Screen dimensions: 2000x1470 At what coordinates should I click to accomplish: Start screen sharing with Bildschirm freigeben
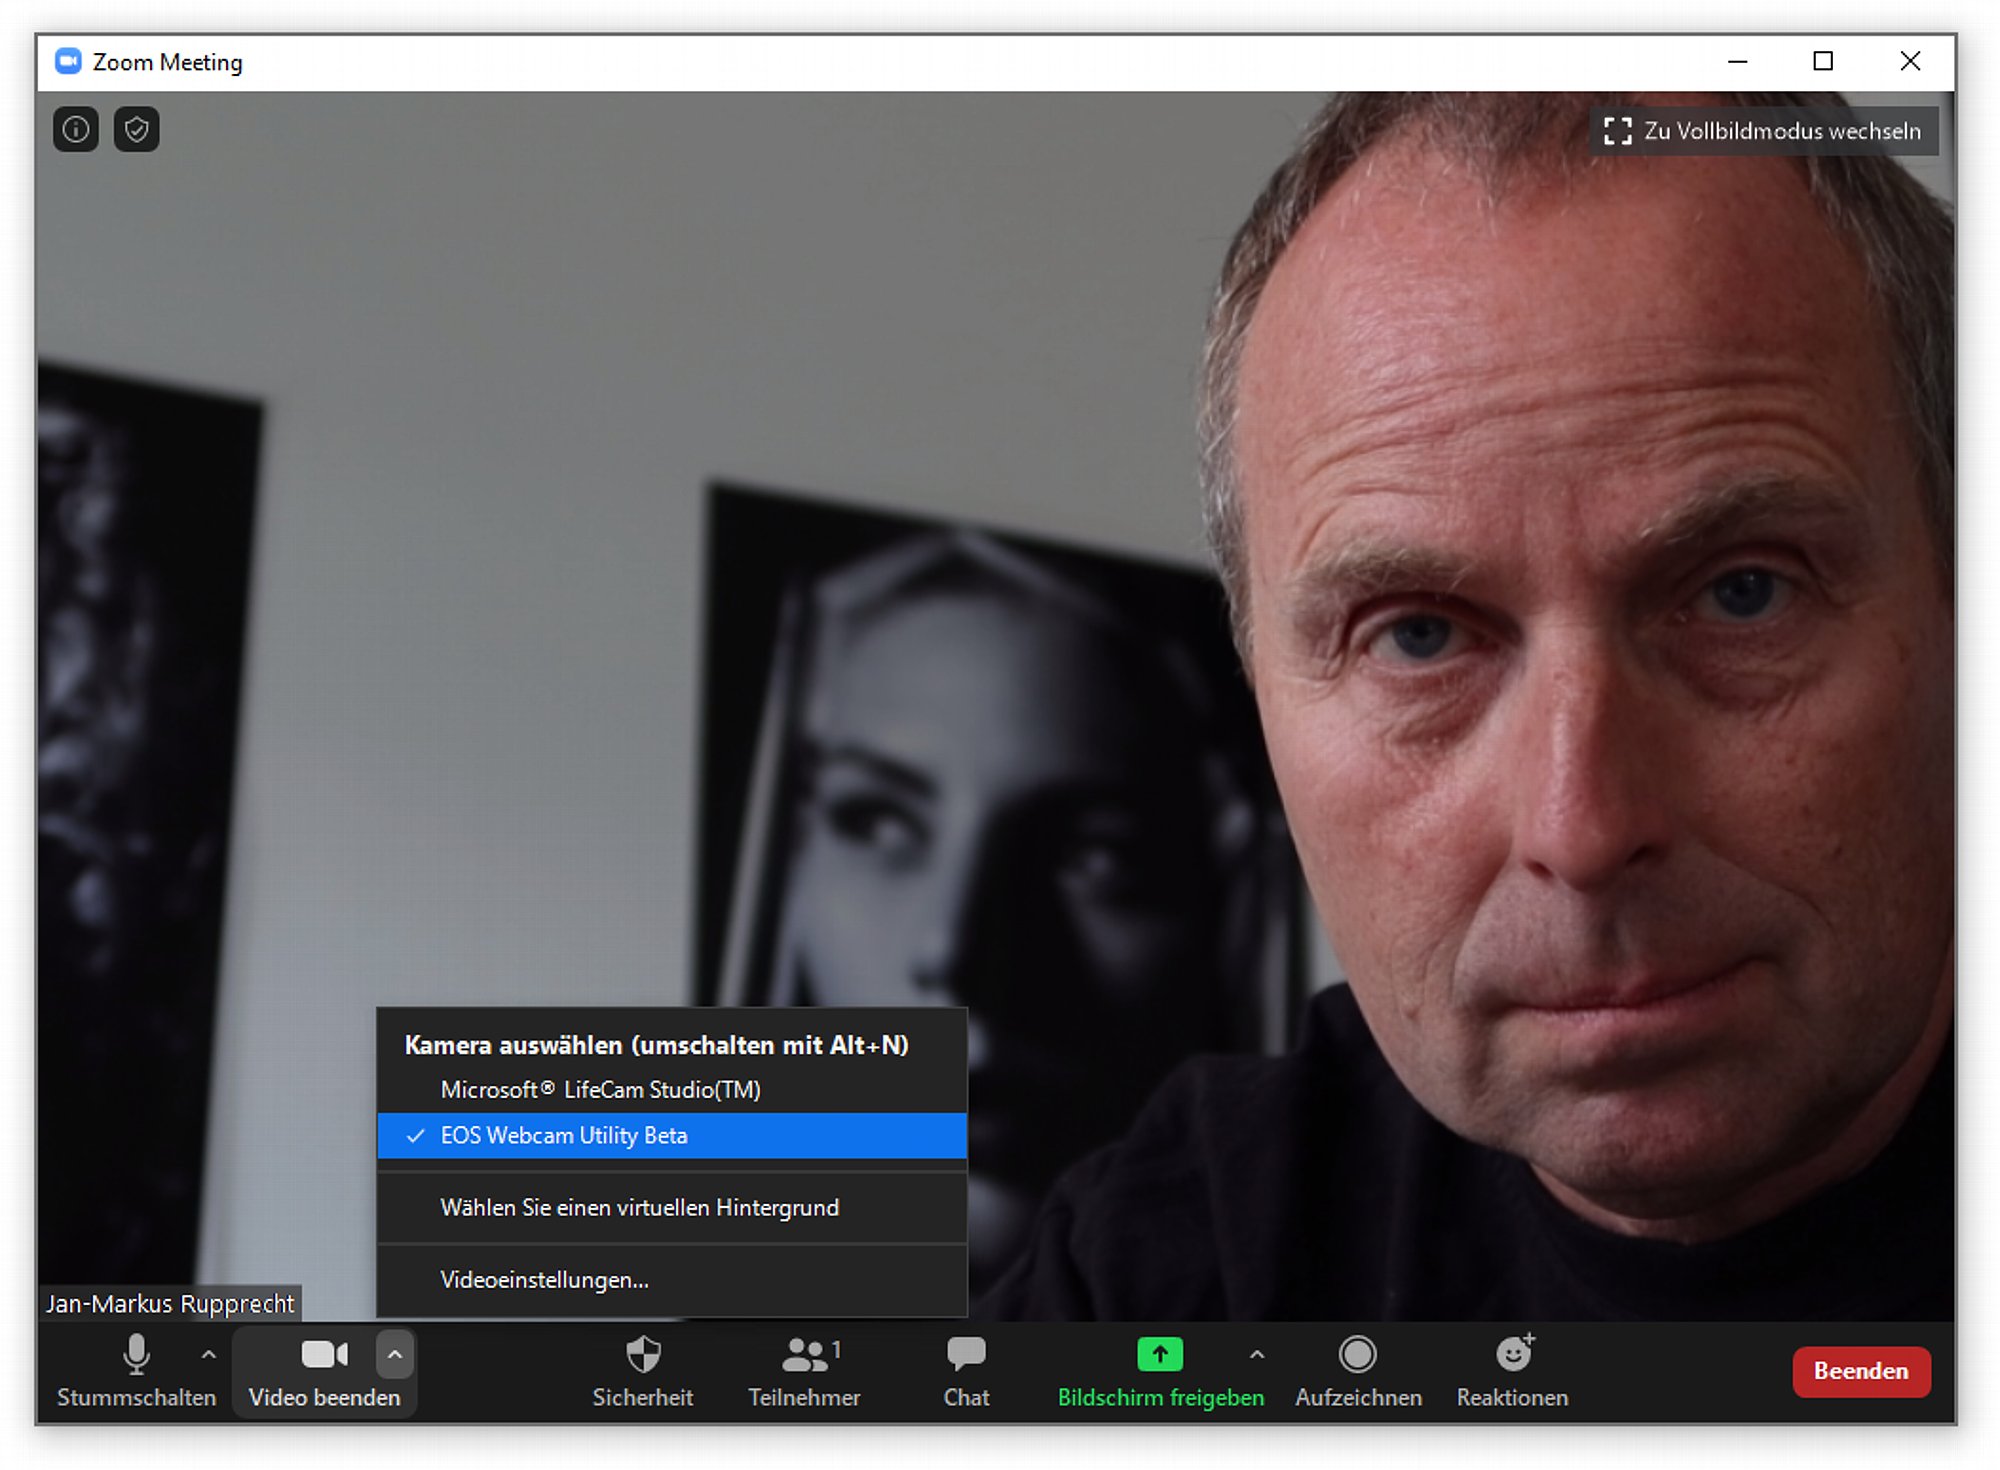pos(1160,1371)
